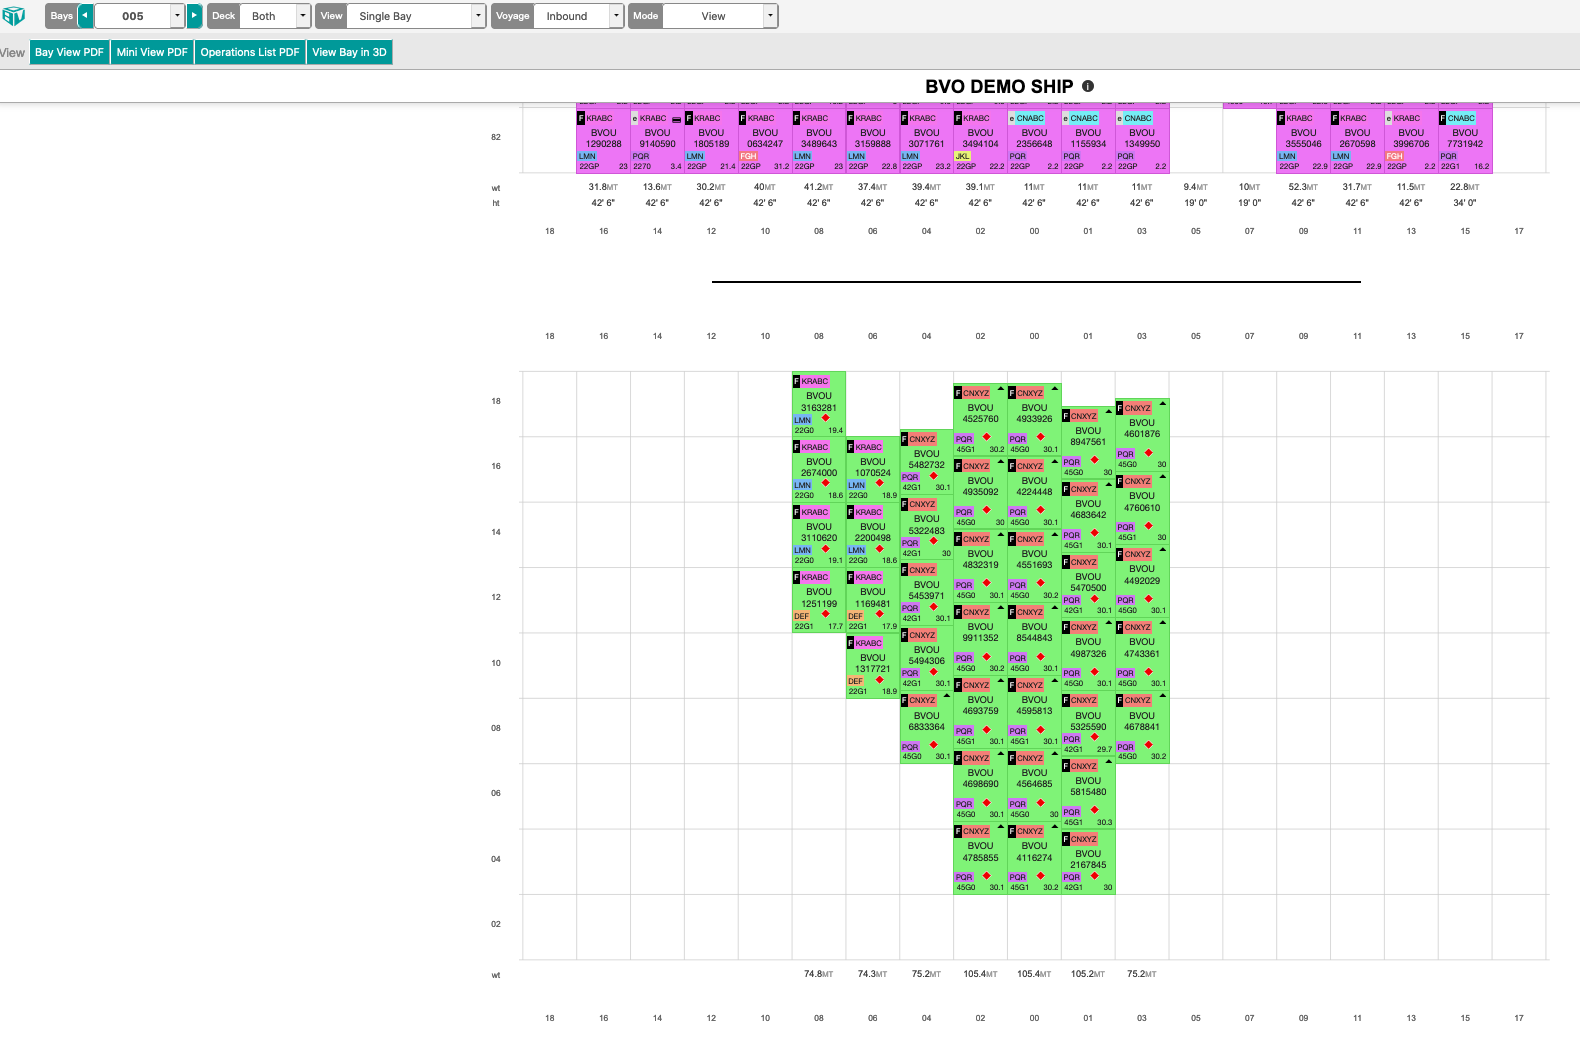Click the BVO cube logo icon
Screen dimensions: 1580x1037
(x=14, y=16)
